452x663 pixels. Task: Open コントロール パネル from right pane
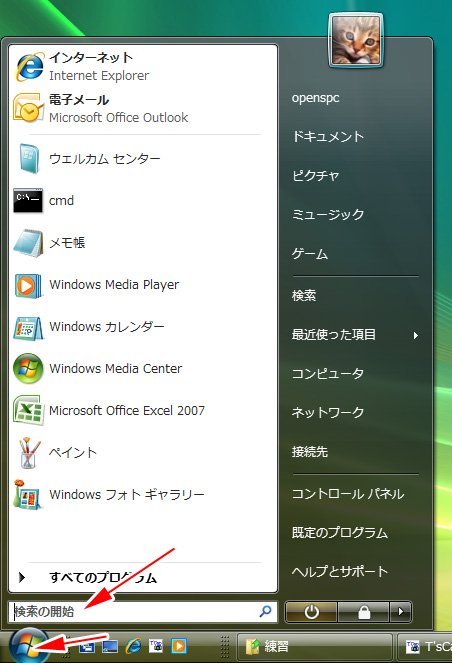(348, 493)
